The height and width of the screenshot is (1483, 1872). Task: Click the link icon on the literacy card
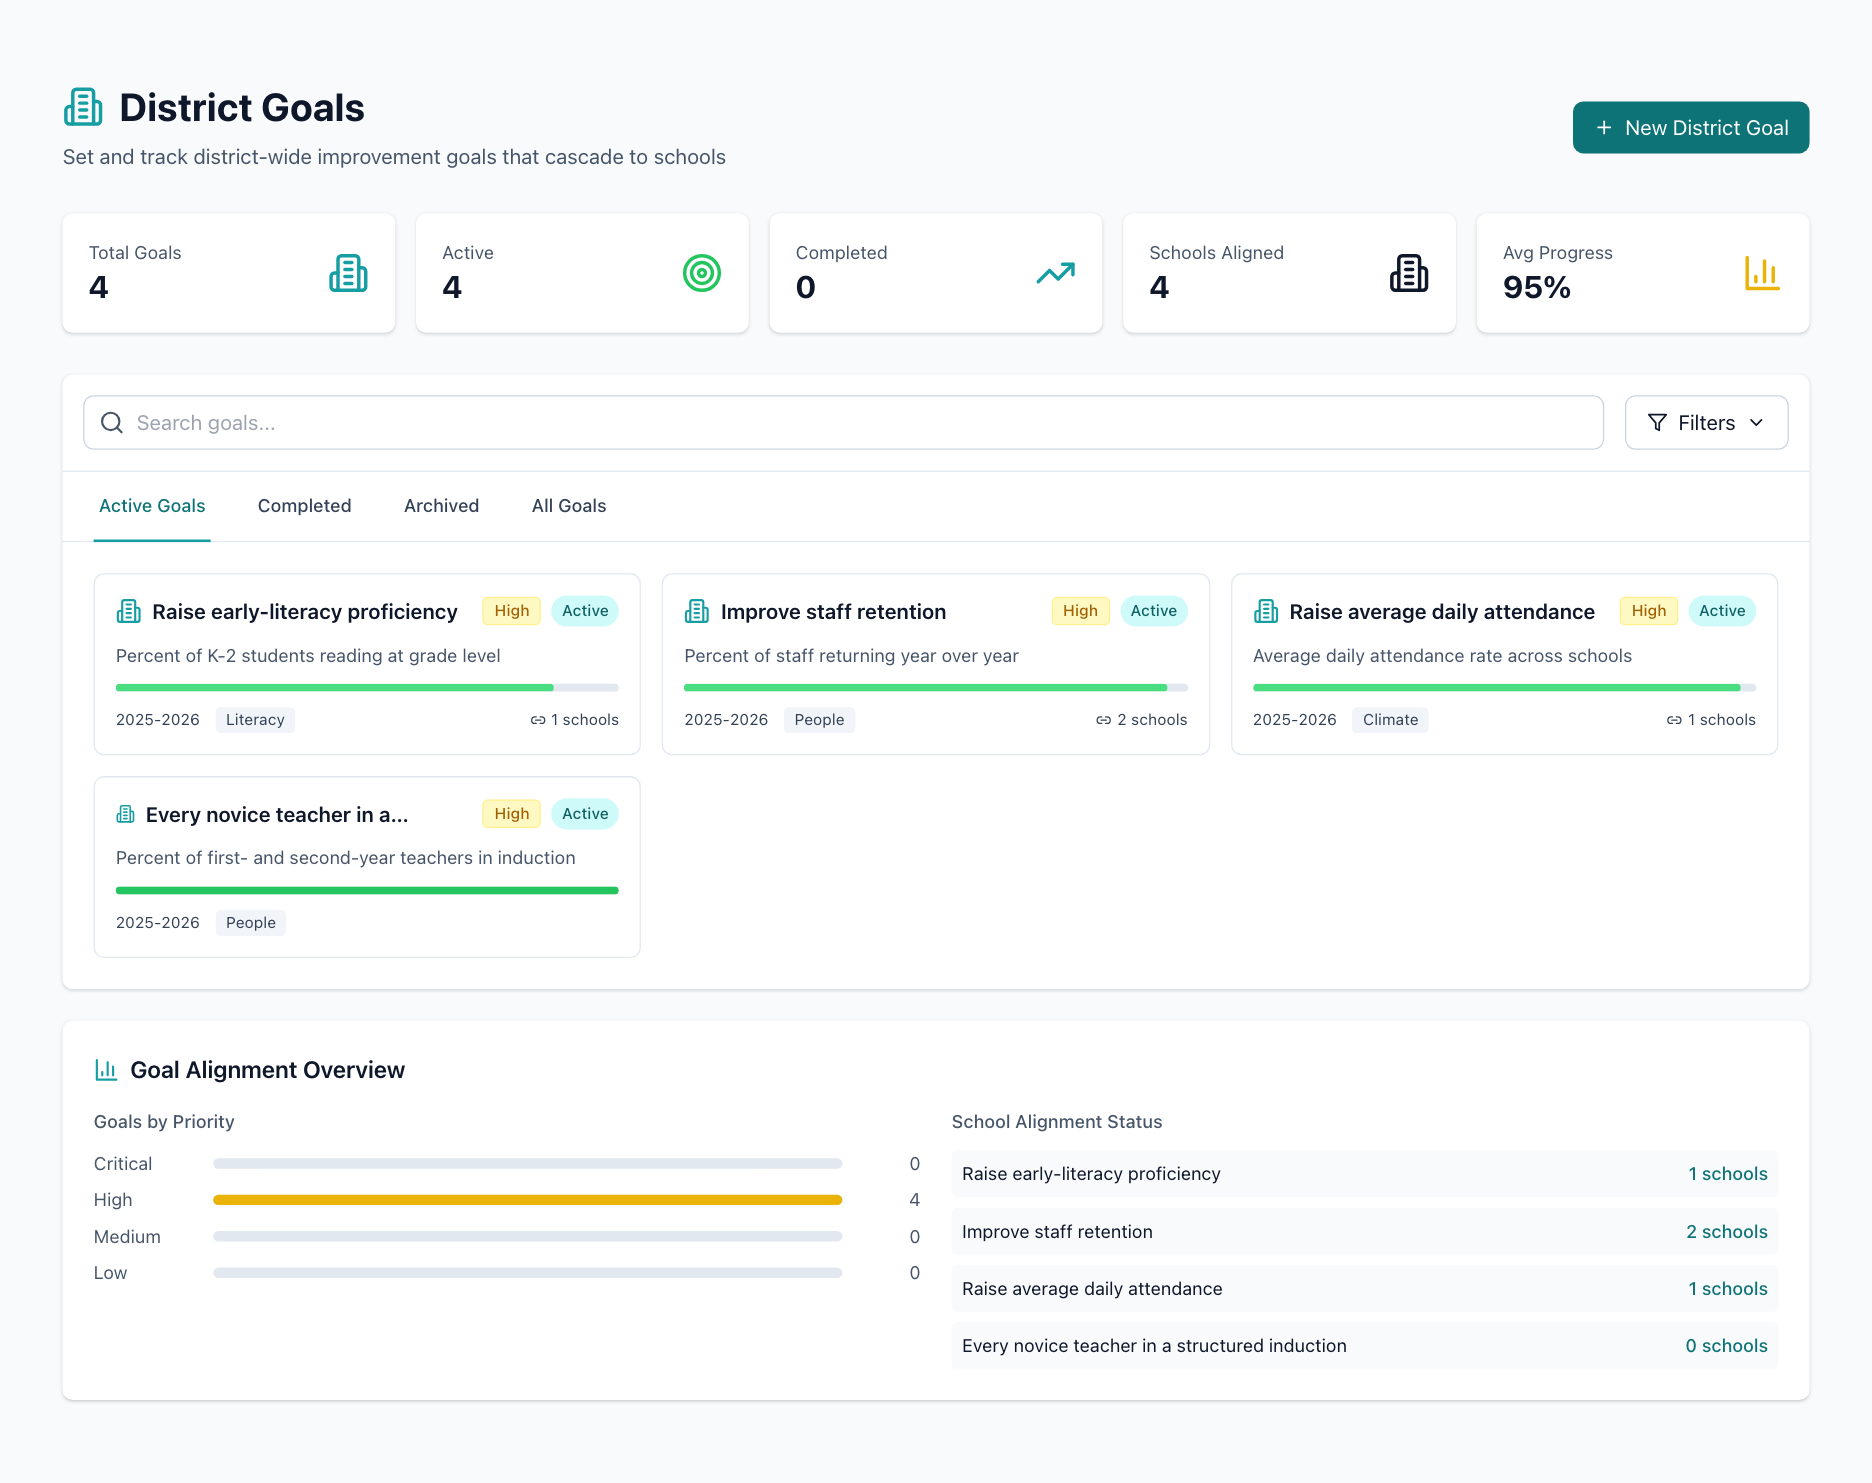[538, 720]
